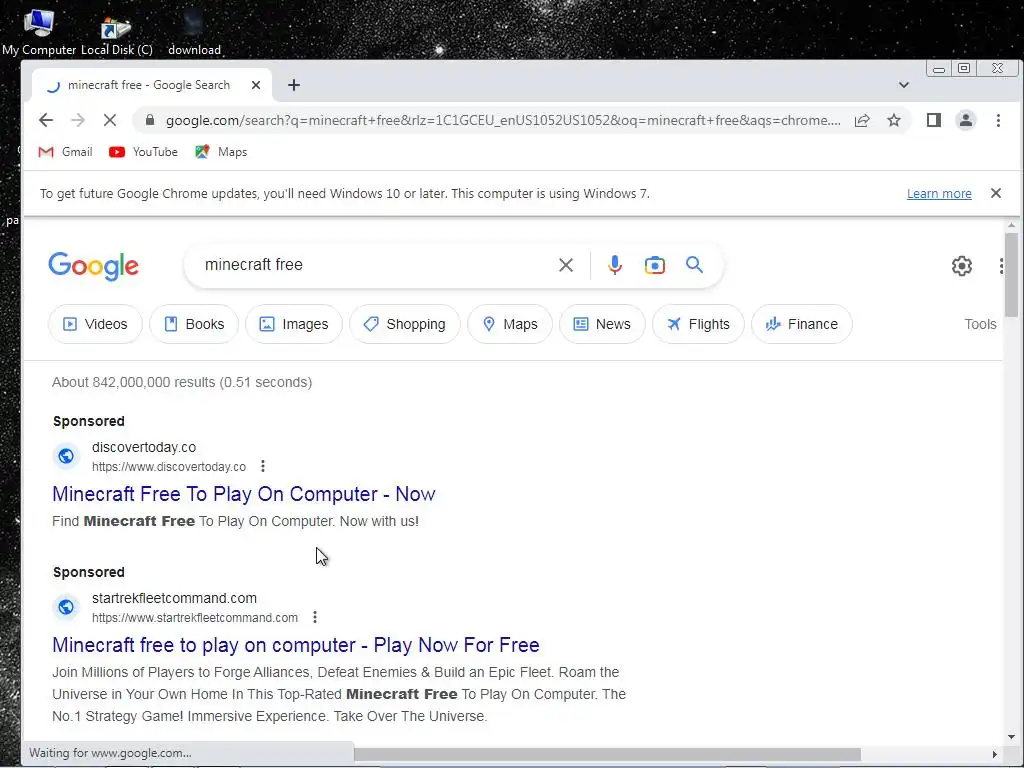Image resolution: width=1024 pixels, height=768 pixels.
Task: Open Play Now For Free result link
Action: (x=296, y=645)
